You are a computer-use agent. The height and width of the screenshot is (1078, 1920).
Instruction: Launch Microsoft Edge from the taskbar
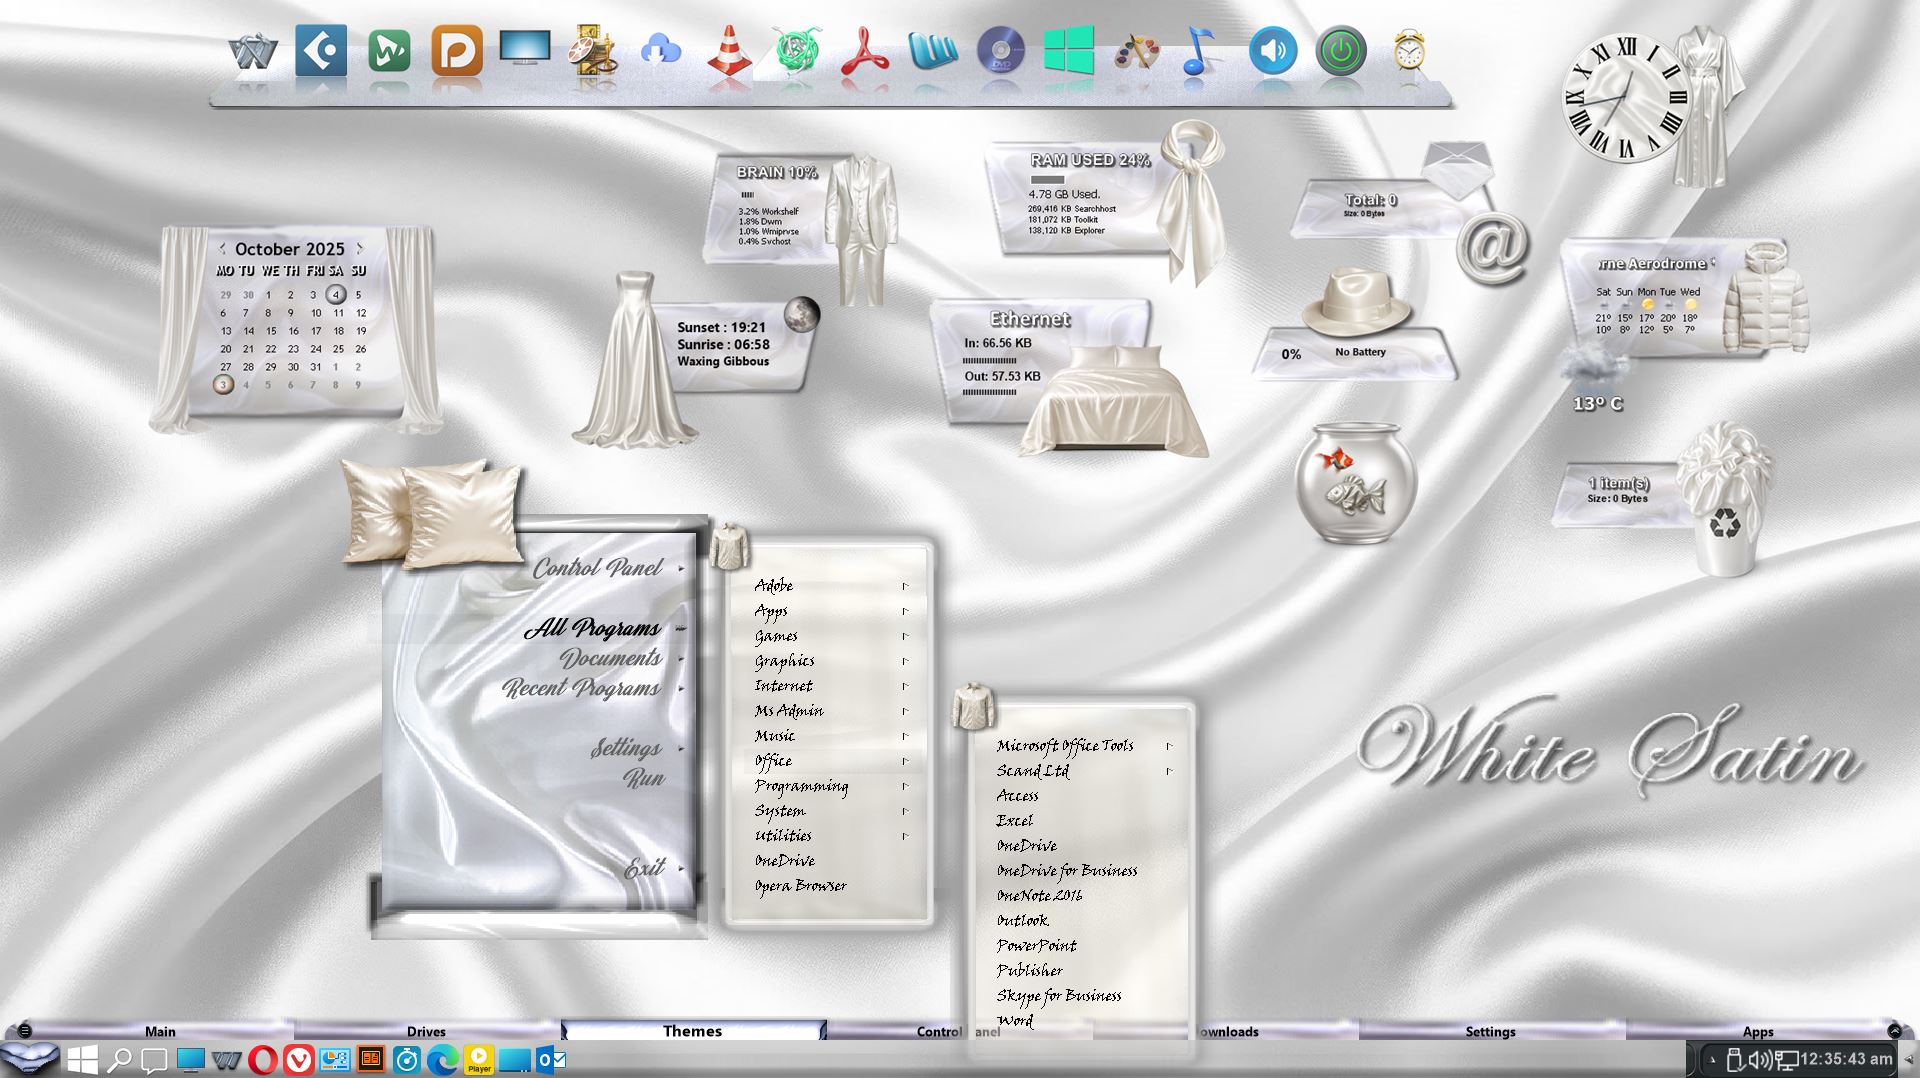click(x=442, y=1059)
